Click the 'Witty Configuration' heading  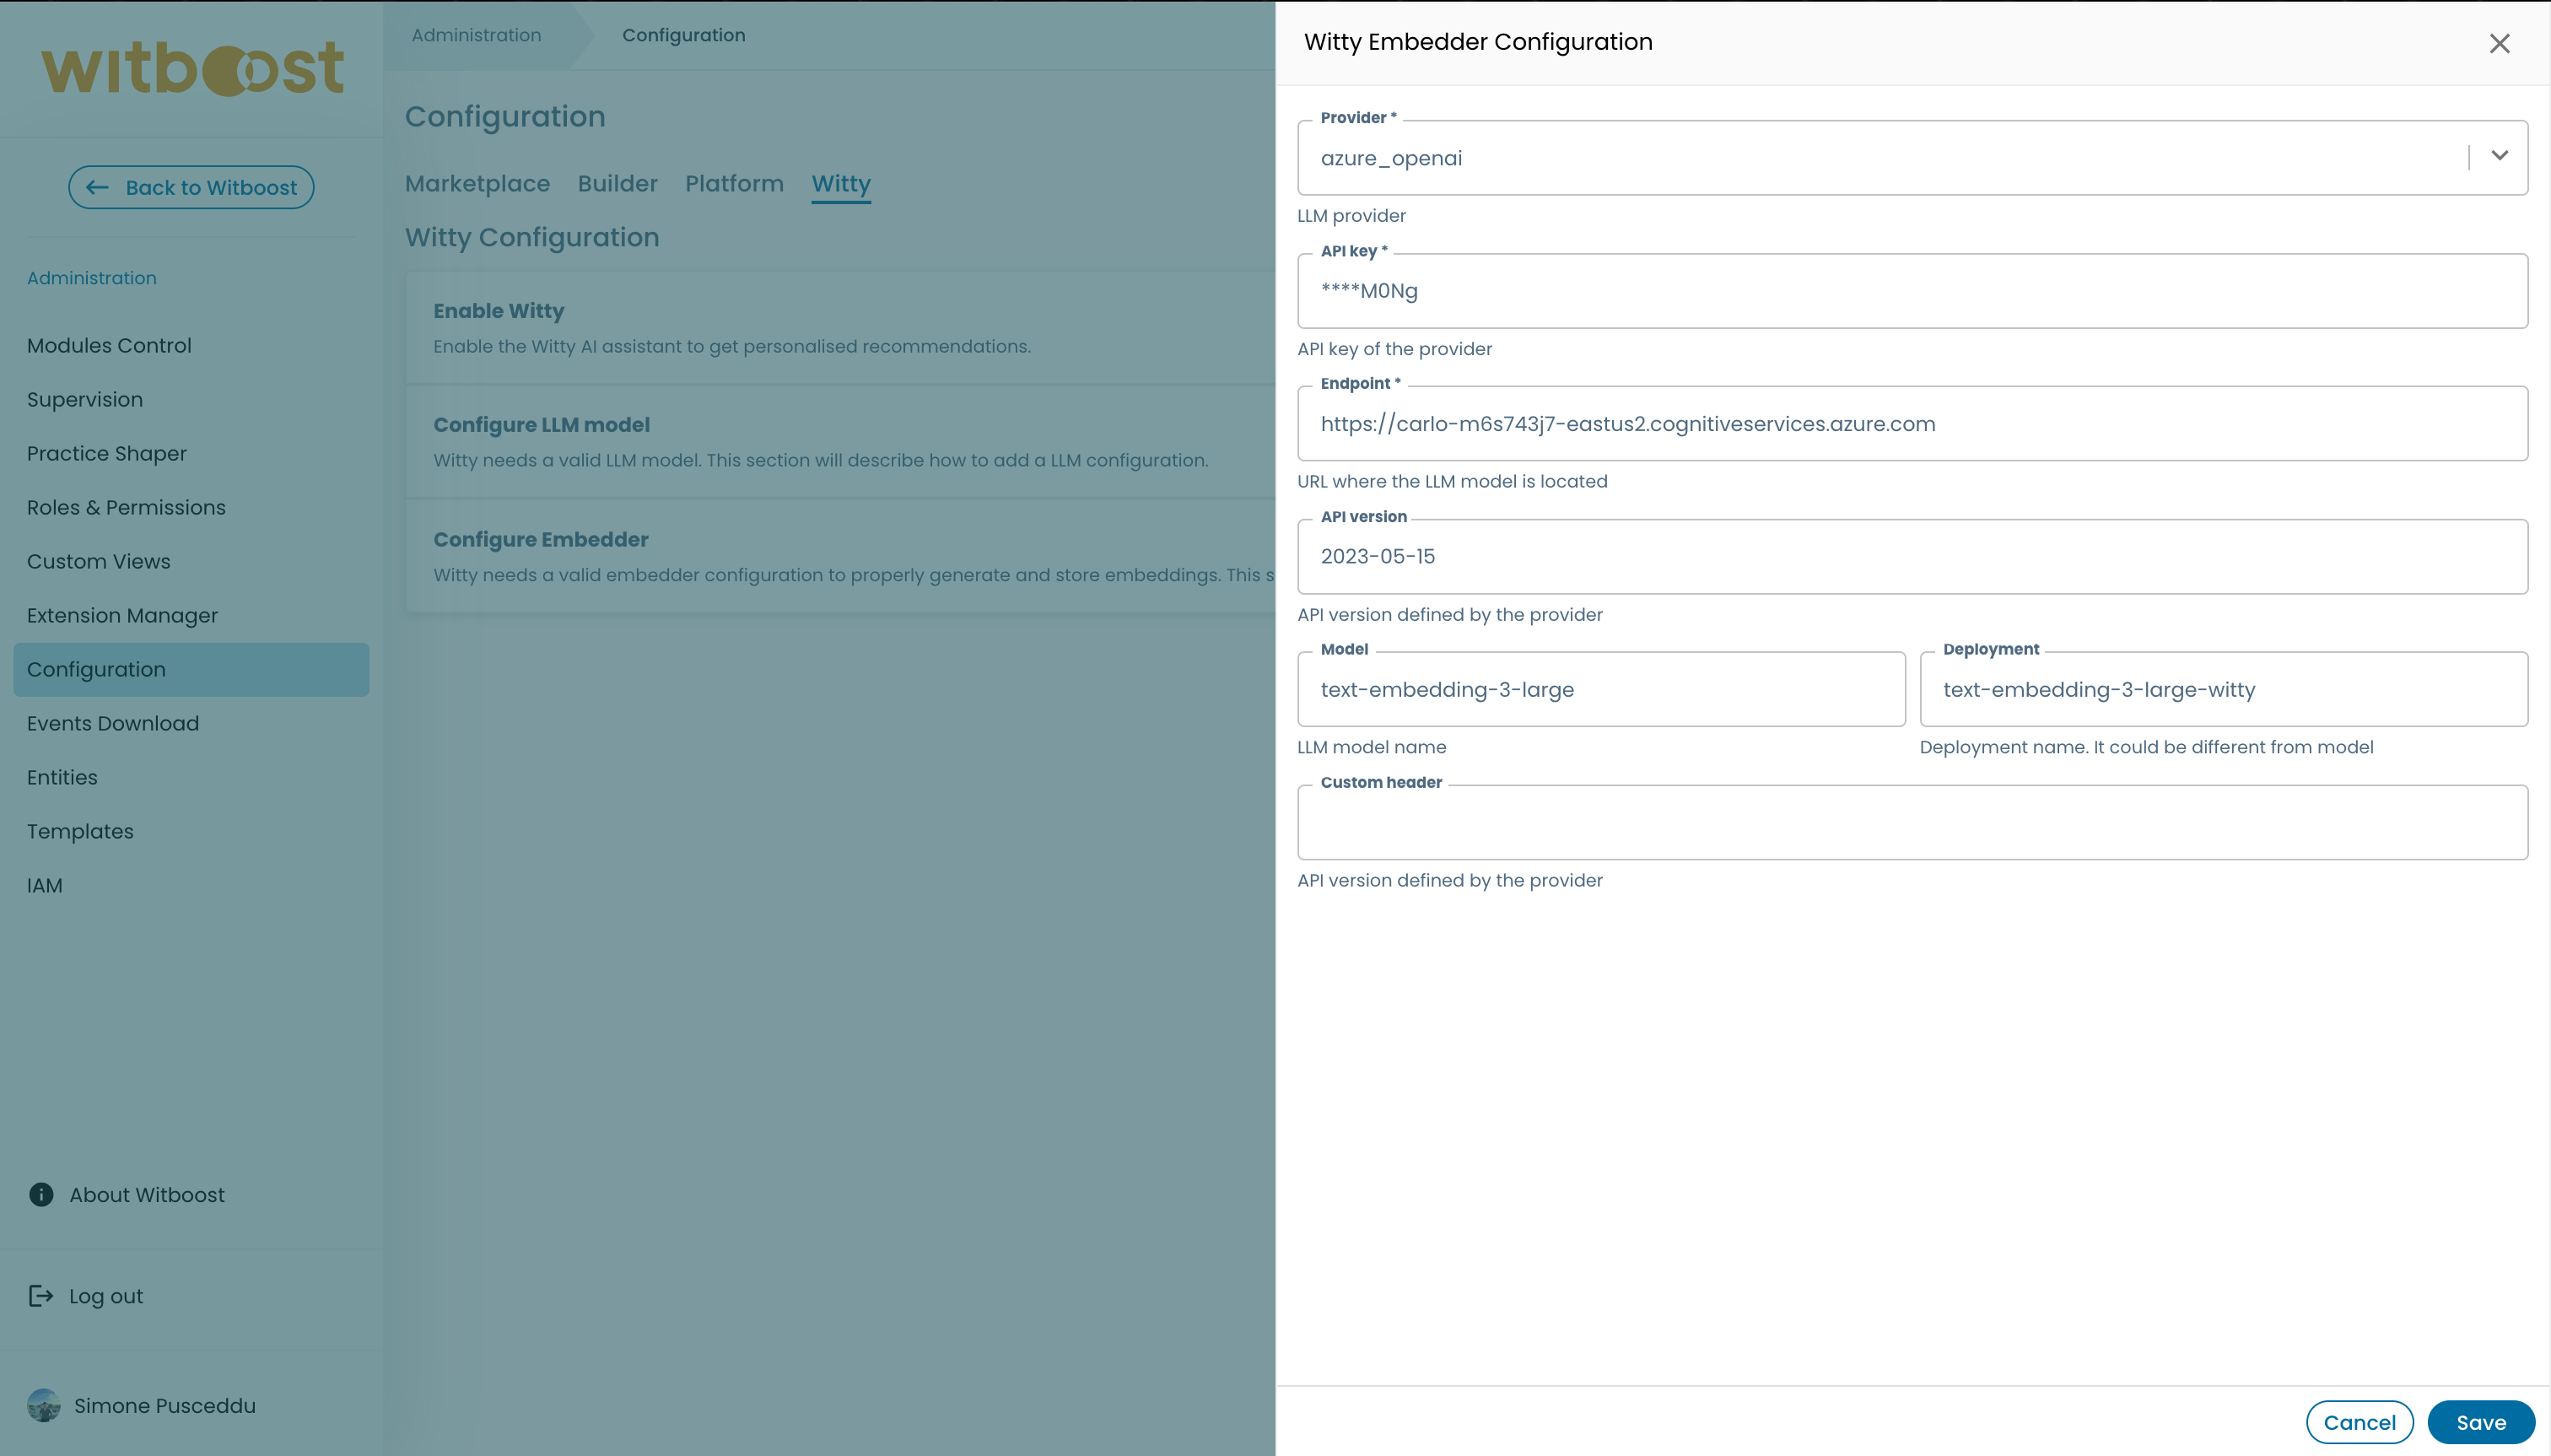[532, 237]
